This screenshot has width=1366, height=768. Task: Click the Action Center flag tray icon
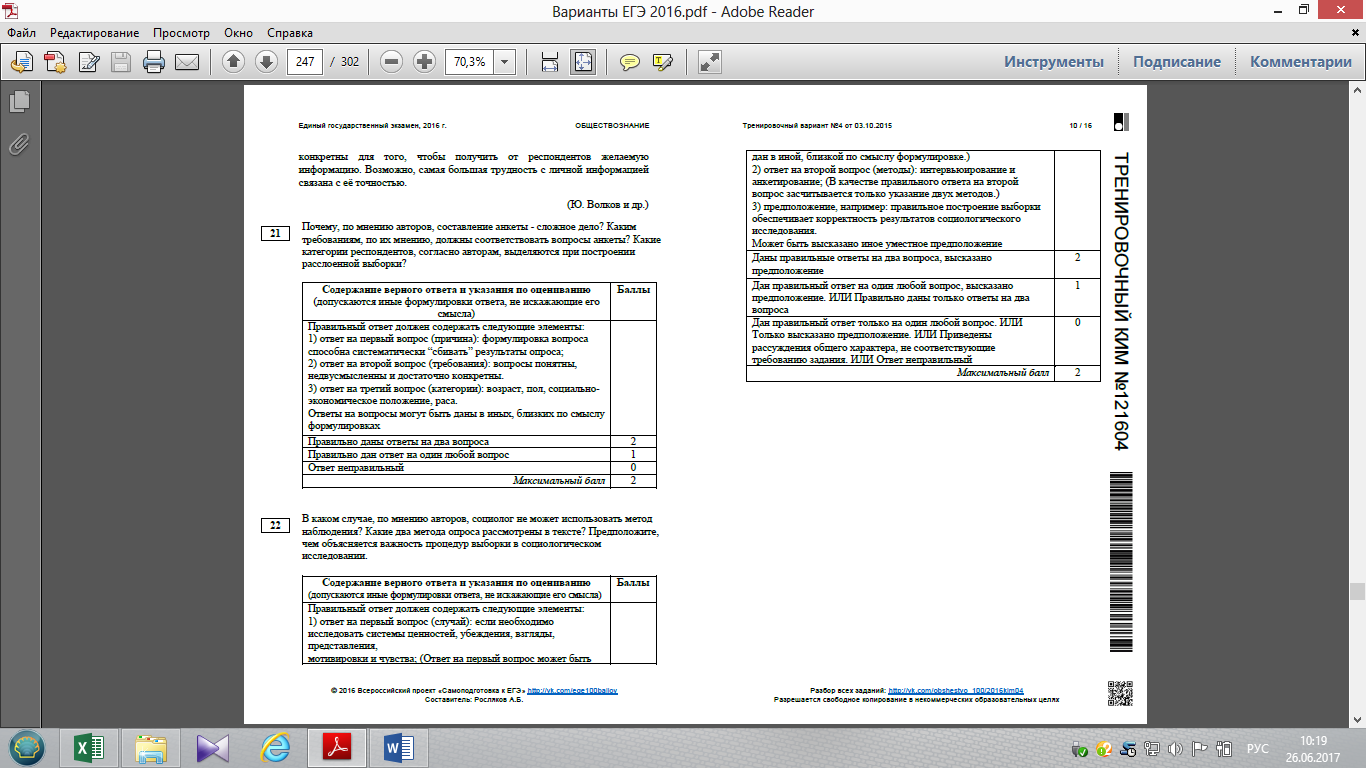click(1199, 749)
